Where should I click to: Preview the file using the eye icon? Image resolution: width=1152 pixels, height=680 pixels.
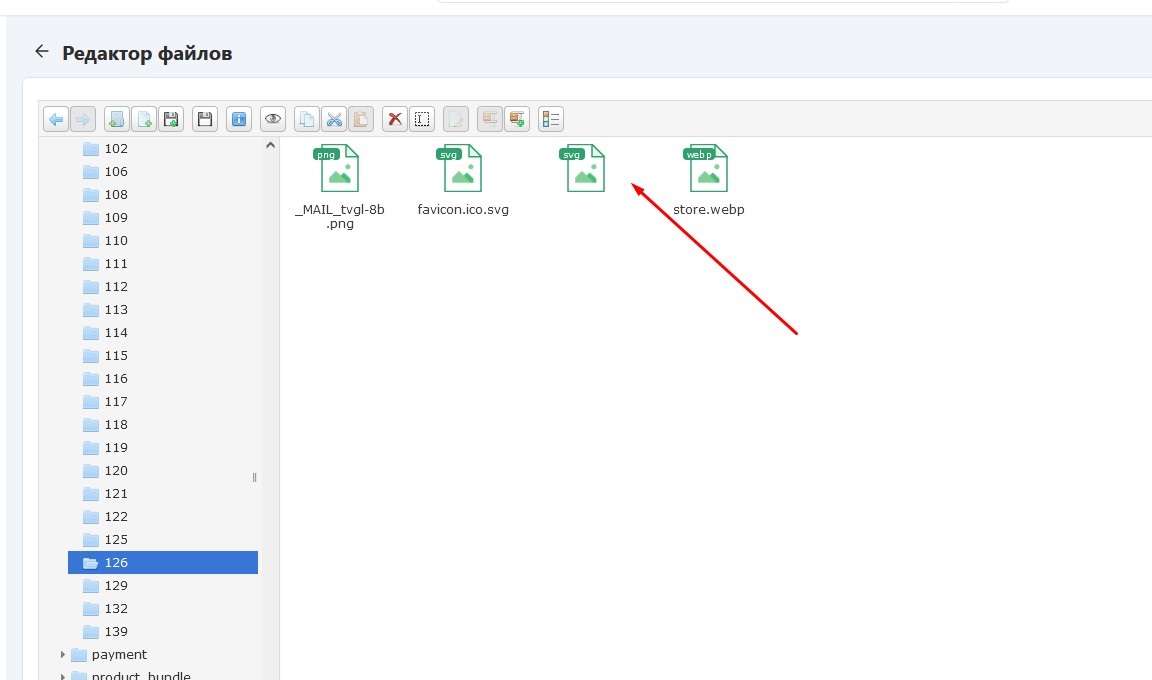coord(273,119)
